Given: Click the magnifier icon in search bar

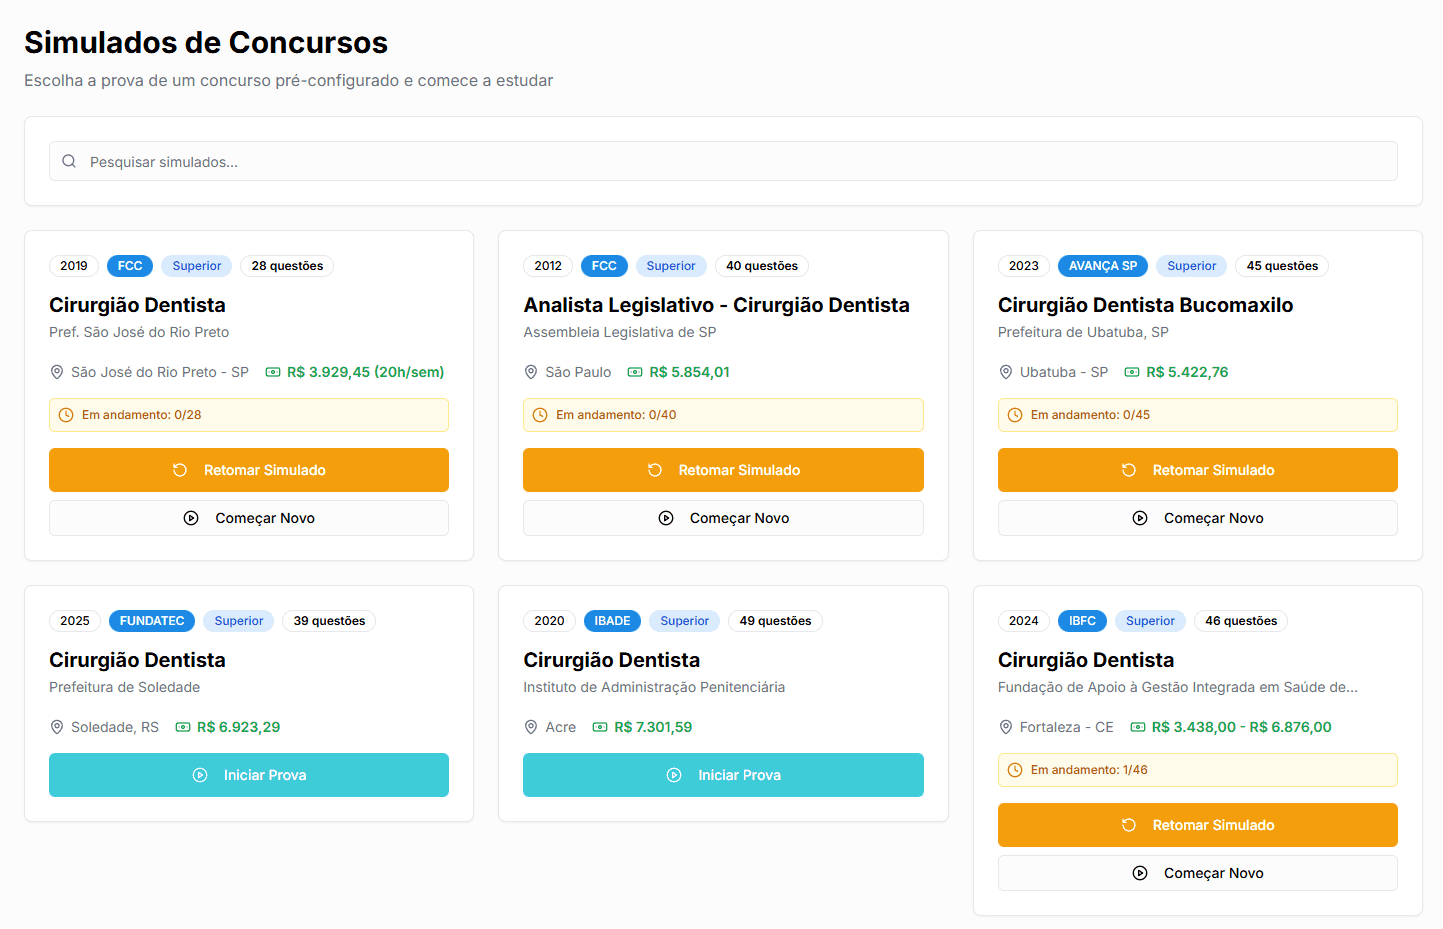Looking at the screenshot, I should tap(69, 161).
